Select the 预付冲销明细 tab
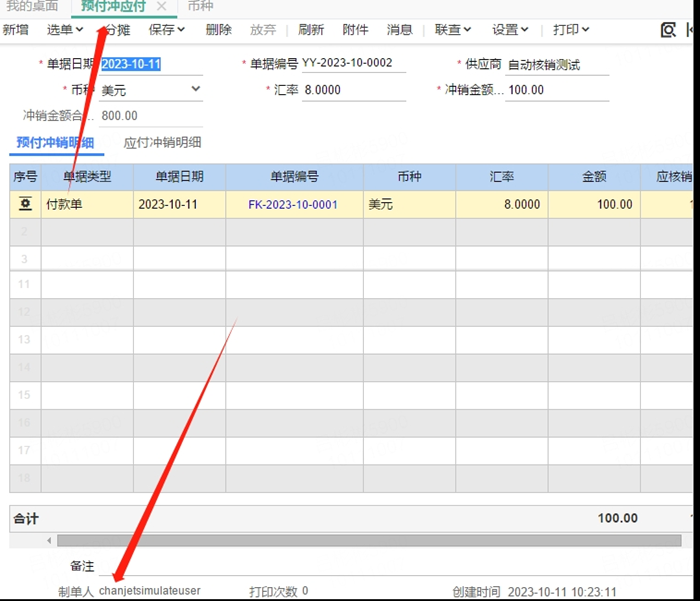The height and width of the screenshot is (601, 700). coord(55,142)
